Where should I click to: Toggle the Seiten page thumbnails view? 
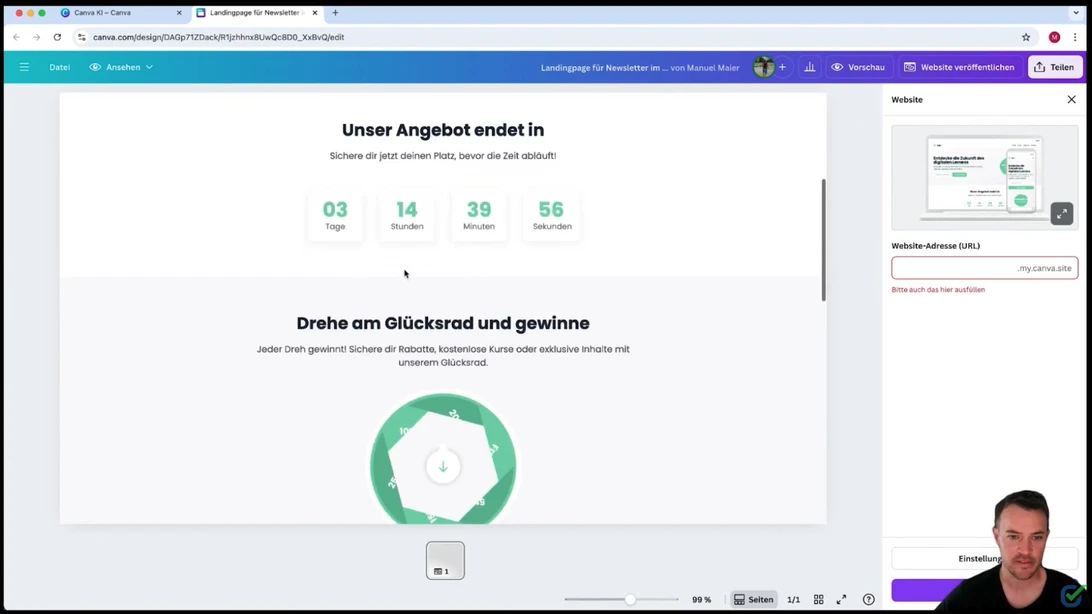(x=753, y=600)
